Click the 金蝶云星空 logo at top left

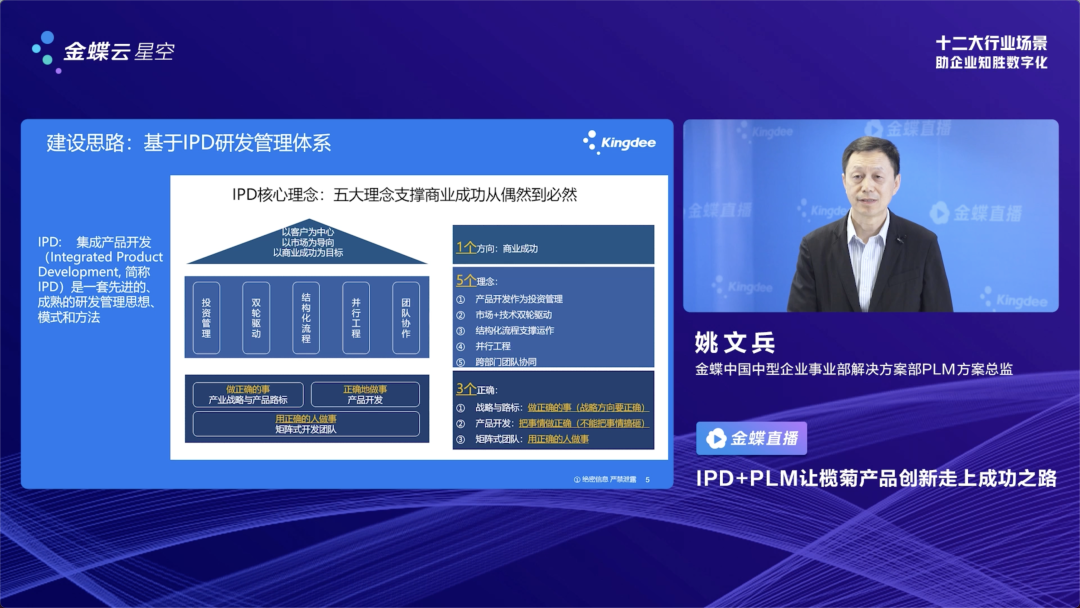pos(103,52)
